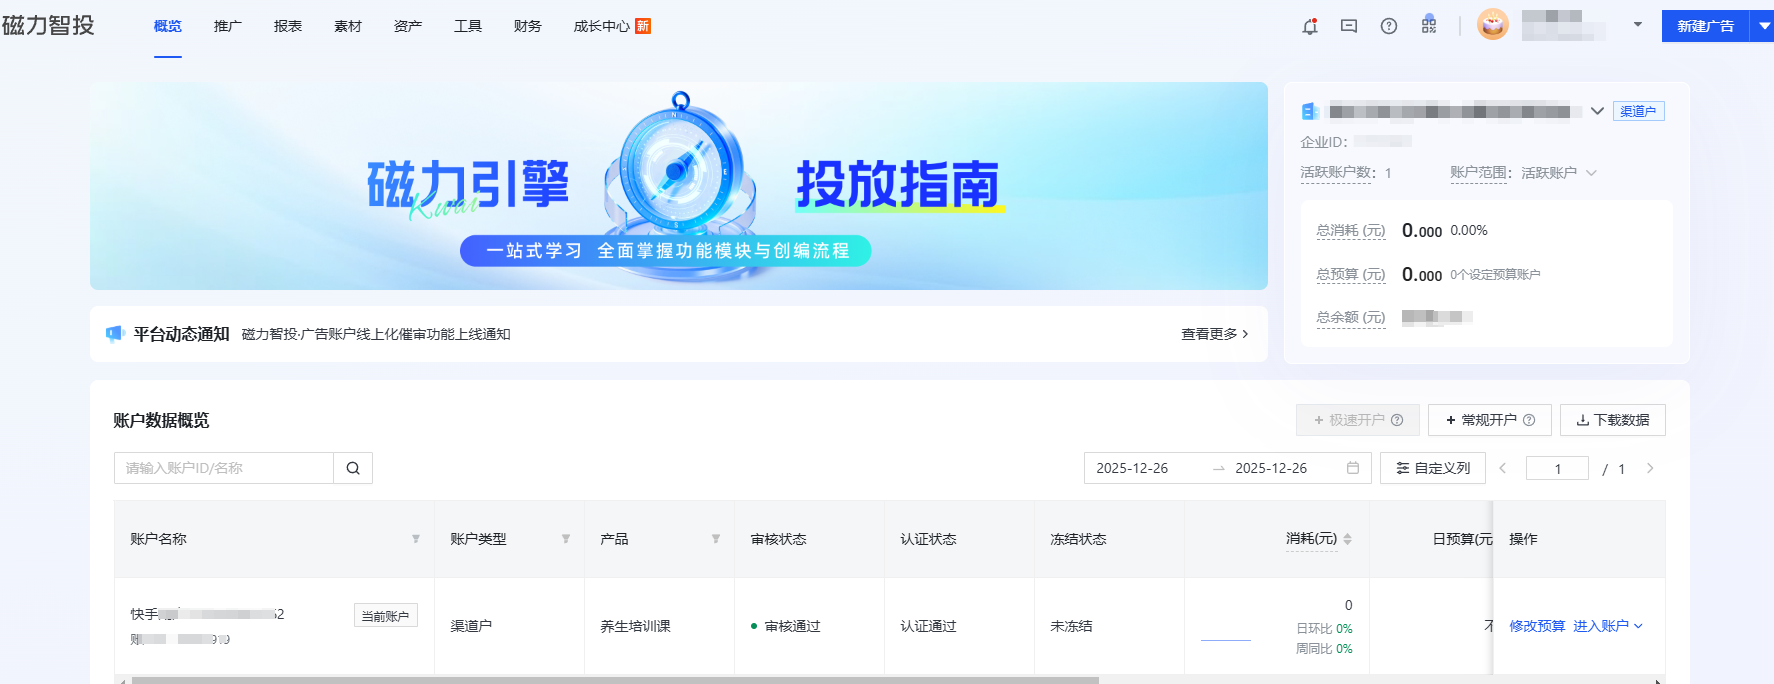
Task: Open the 工具 menu
Action: (x=468, y=26)
